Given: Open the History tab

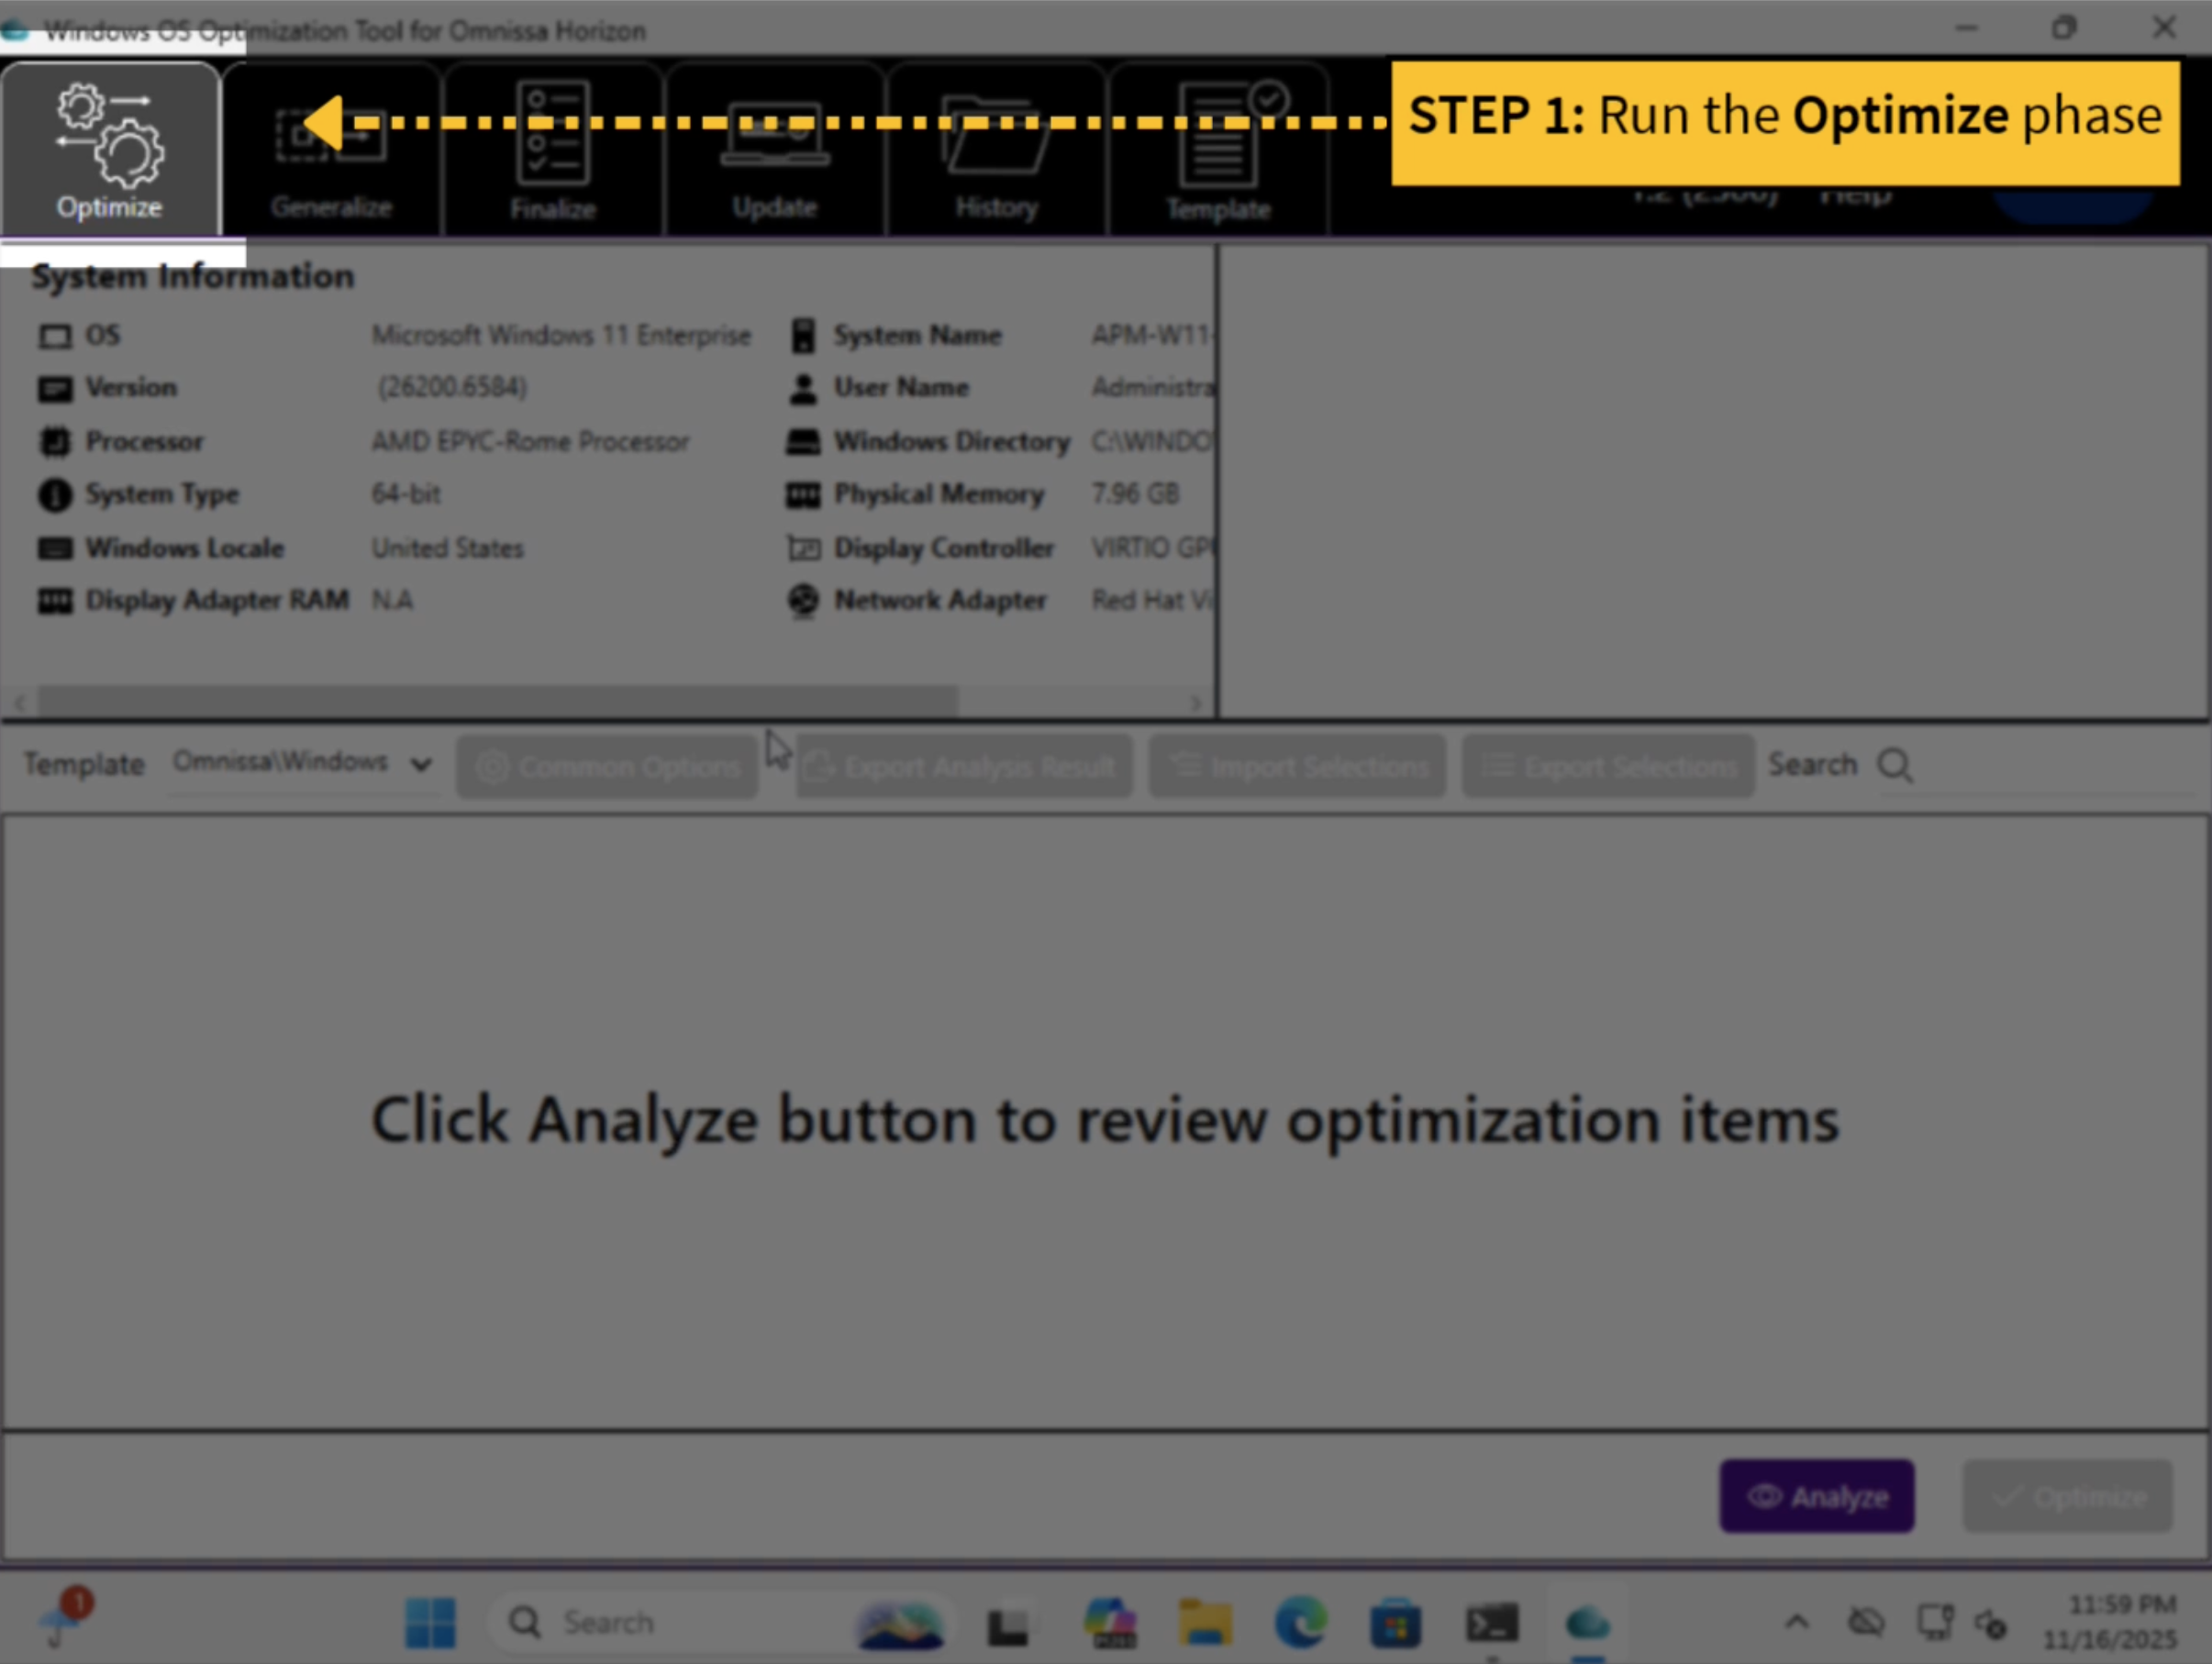Looking at the screenshot, I should coord(996,150).
